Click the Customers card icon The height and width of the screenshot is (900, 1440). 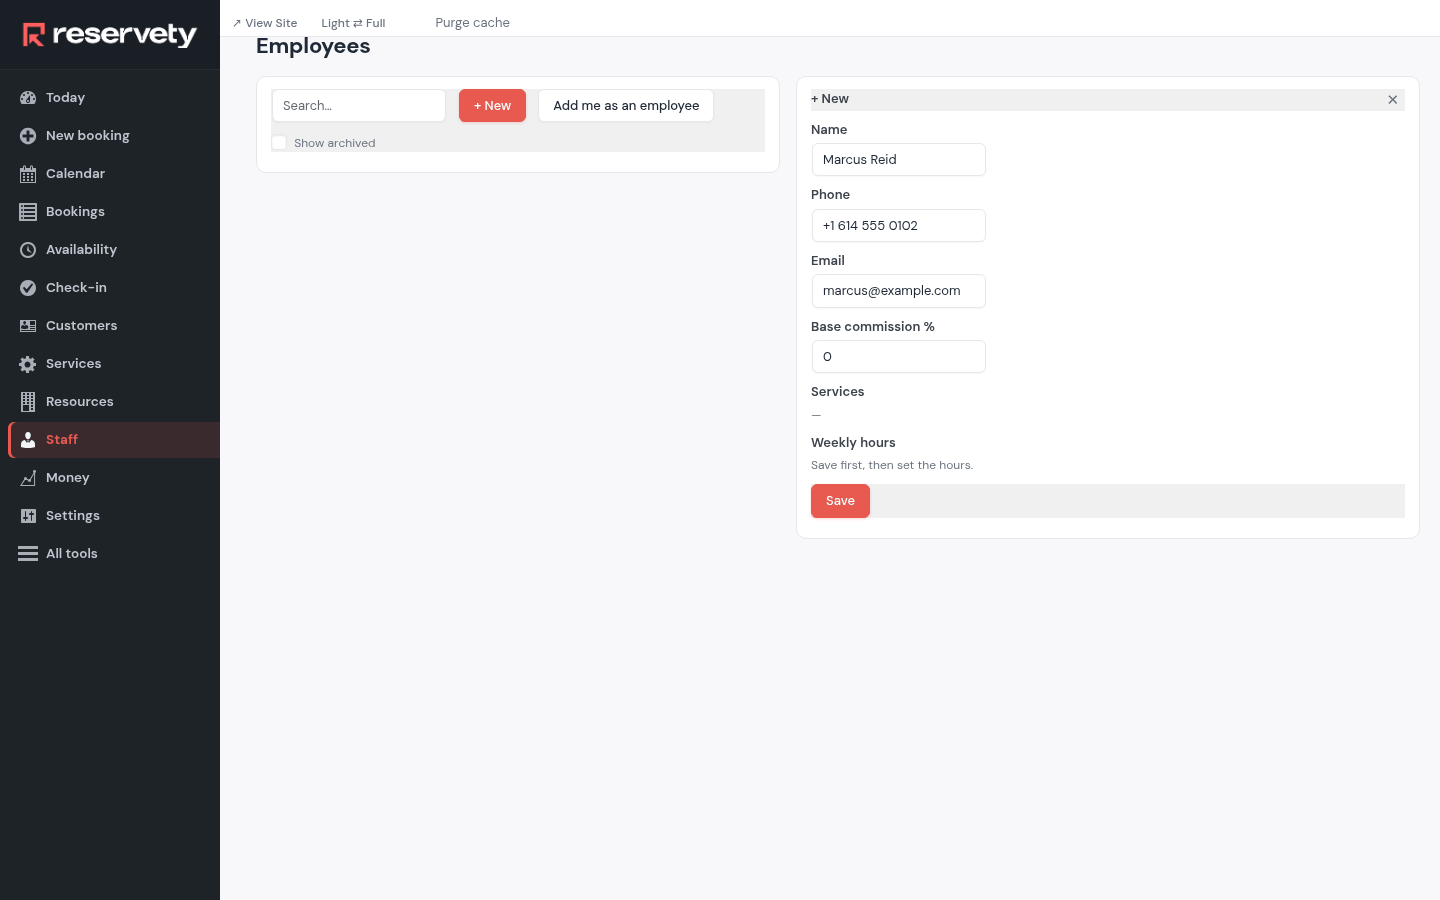pyautogui.click(x=28, y=326)
